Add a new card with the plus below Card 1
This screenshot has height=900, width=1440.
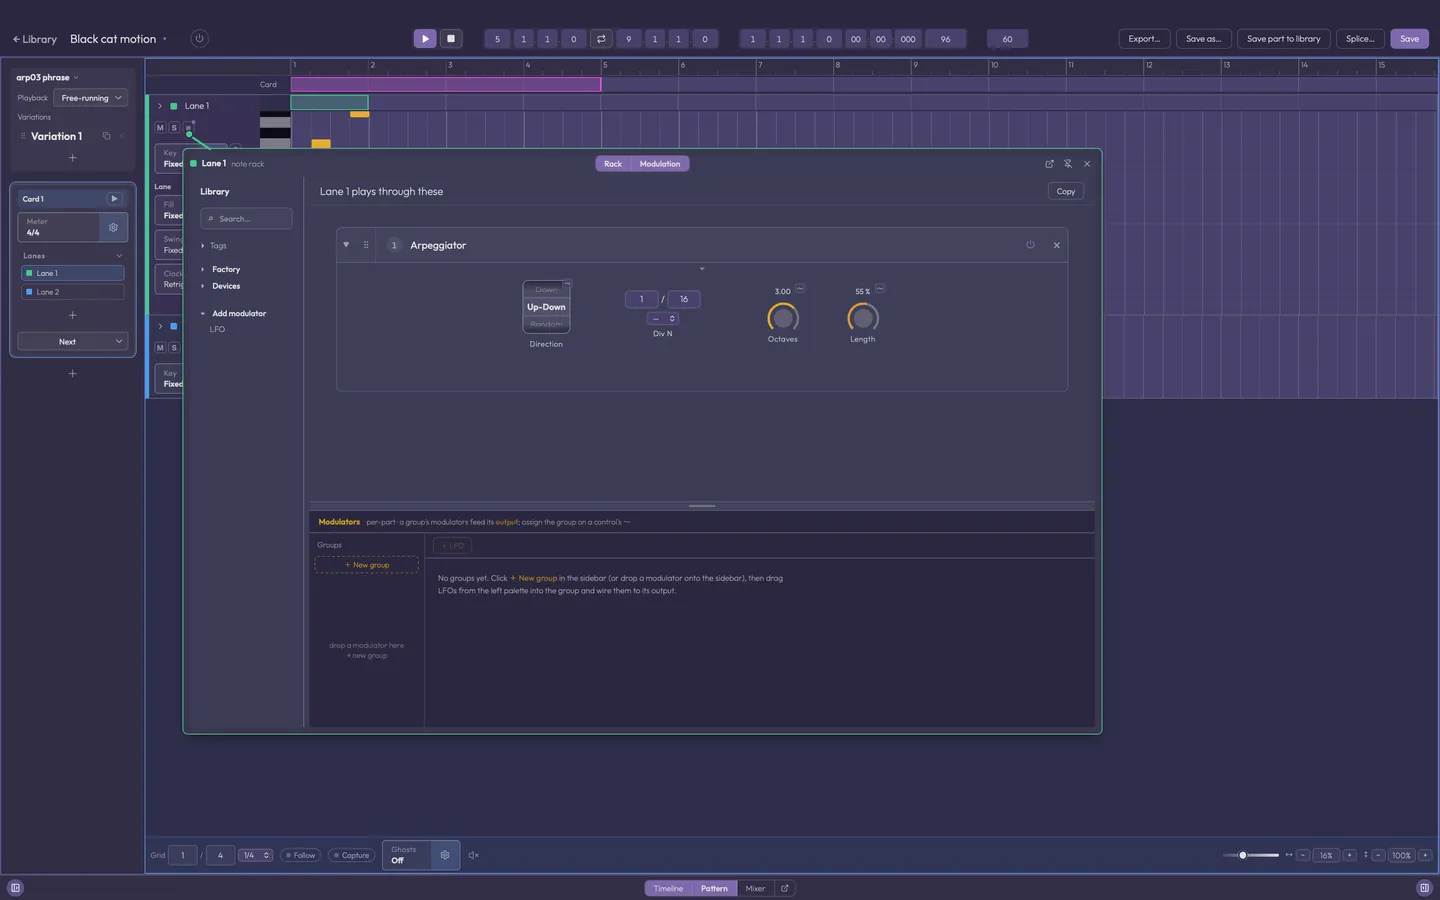[72, 373]
